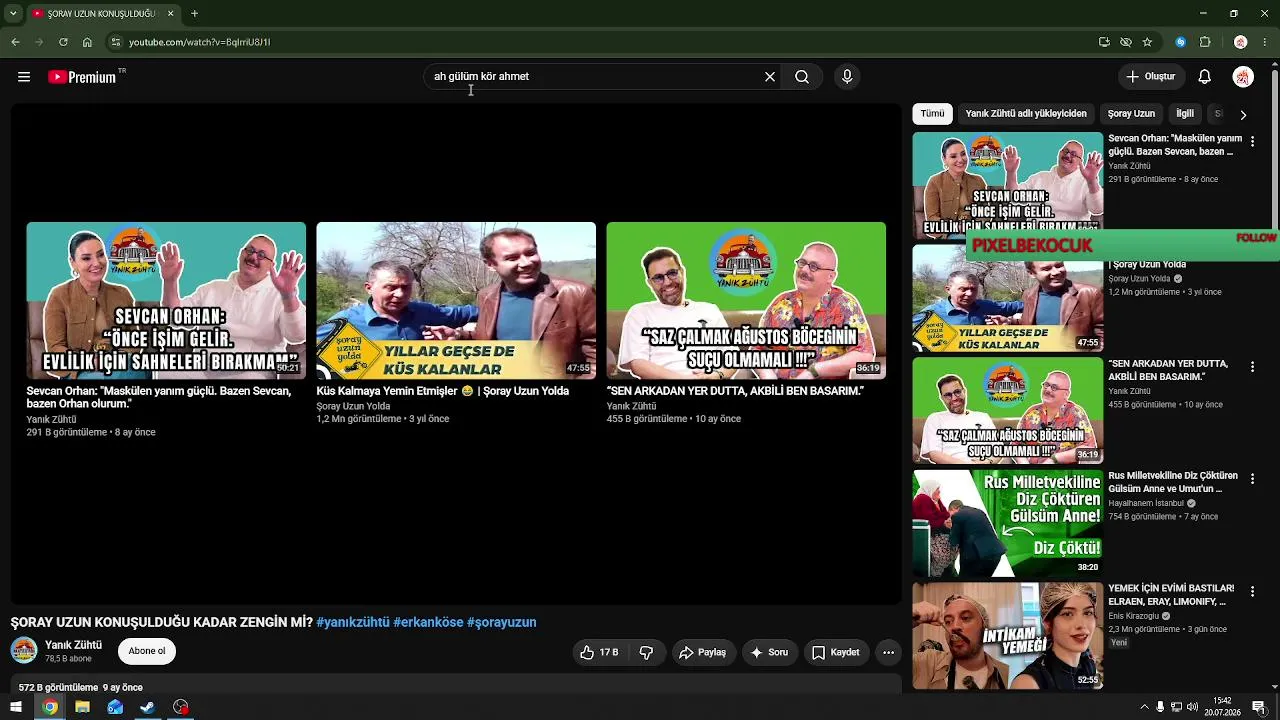This screenshot has height=720, width=1280.
Task: Select the Şoray Uzun filter chip
Action: tap(1131, 114)
